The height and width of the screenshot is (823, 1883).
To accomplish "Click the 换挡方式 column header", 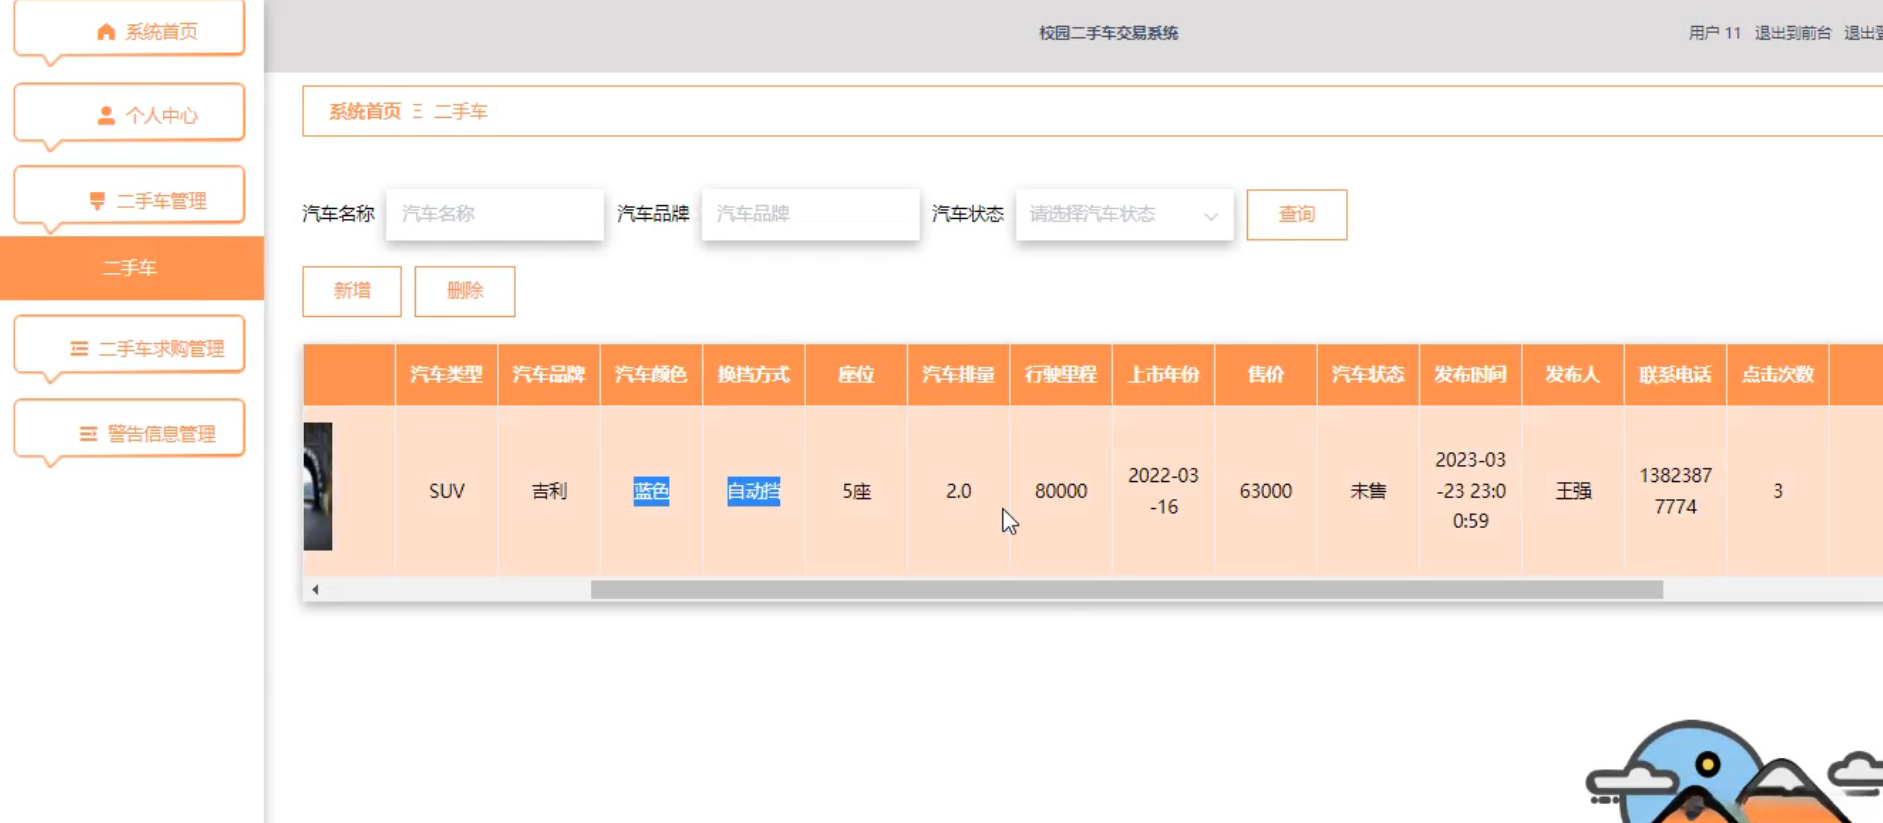I will 754,375.
